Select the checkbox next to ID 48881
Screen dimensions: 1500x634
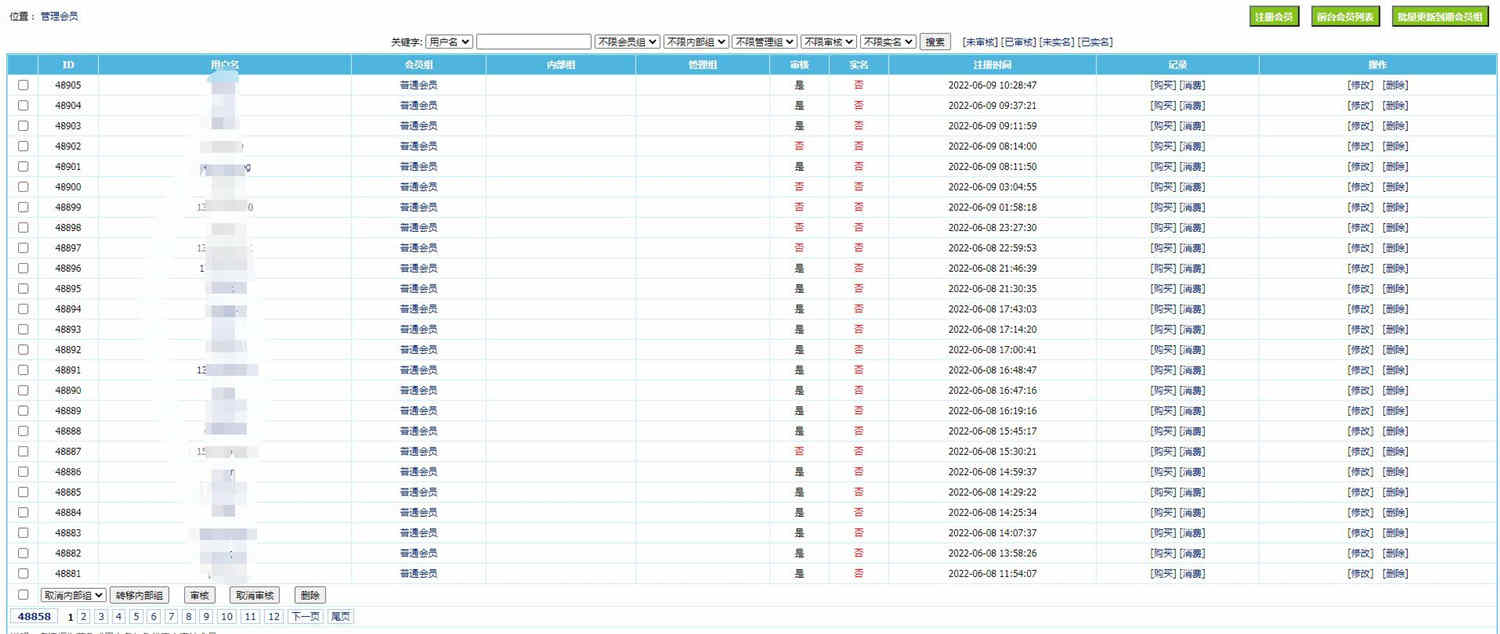click(x=22, y=573)
